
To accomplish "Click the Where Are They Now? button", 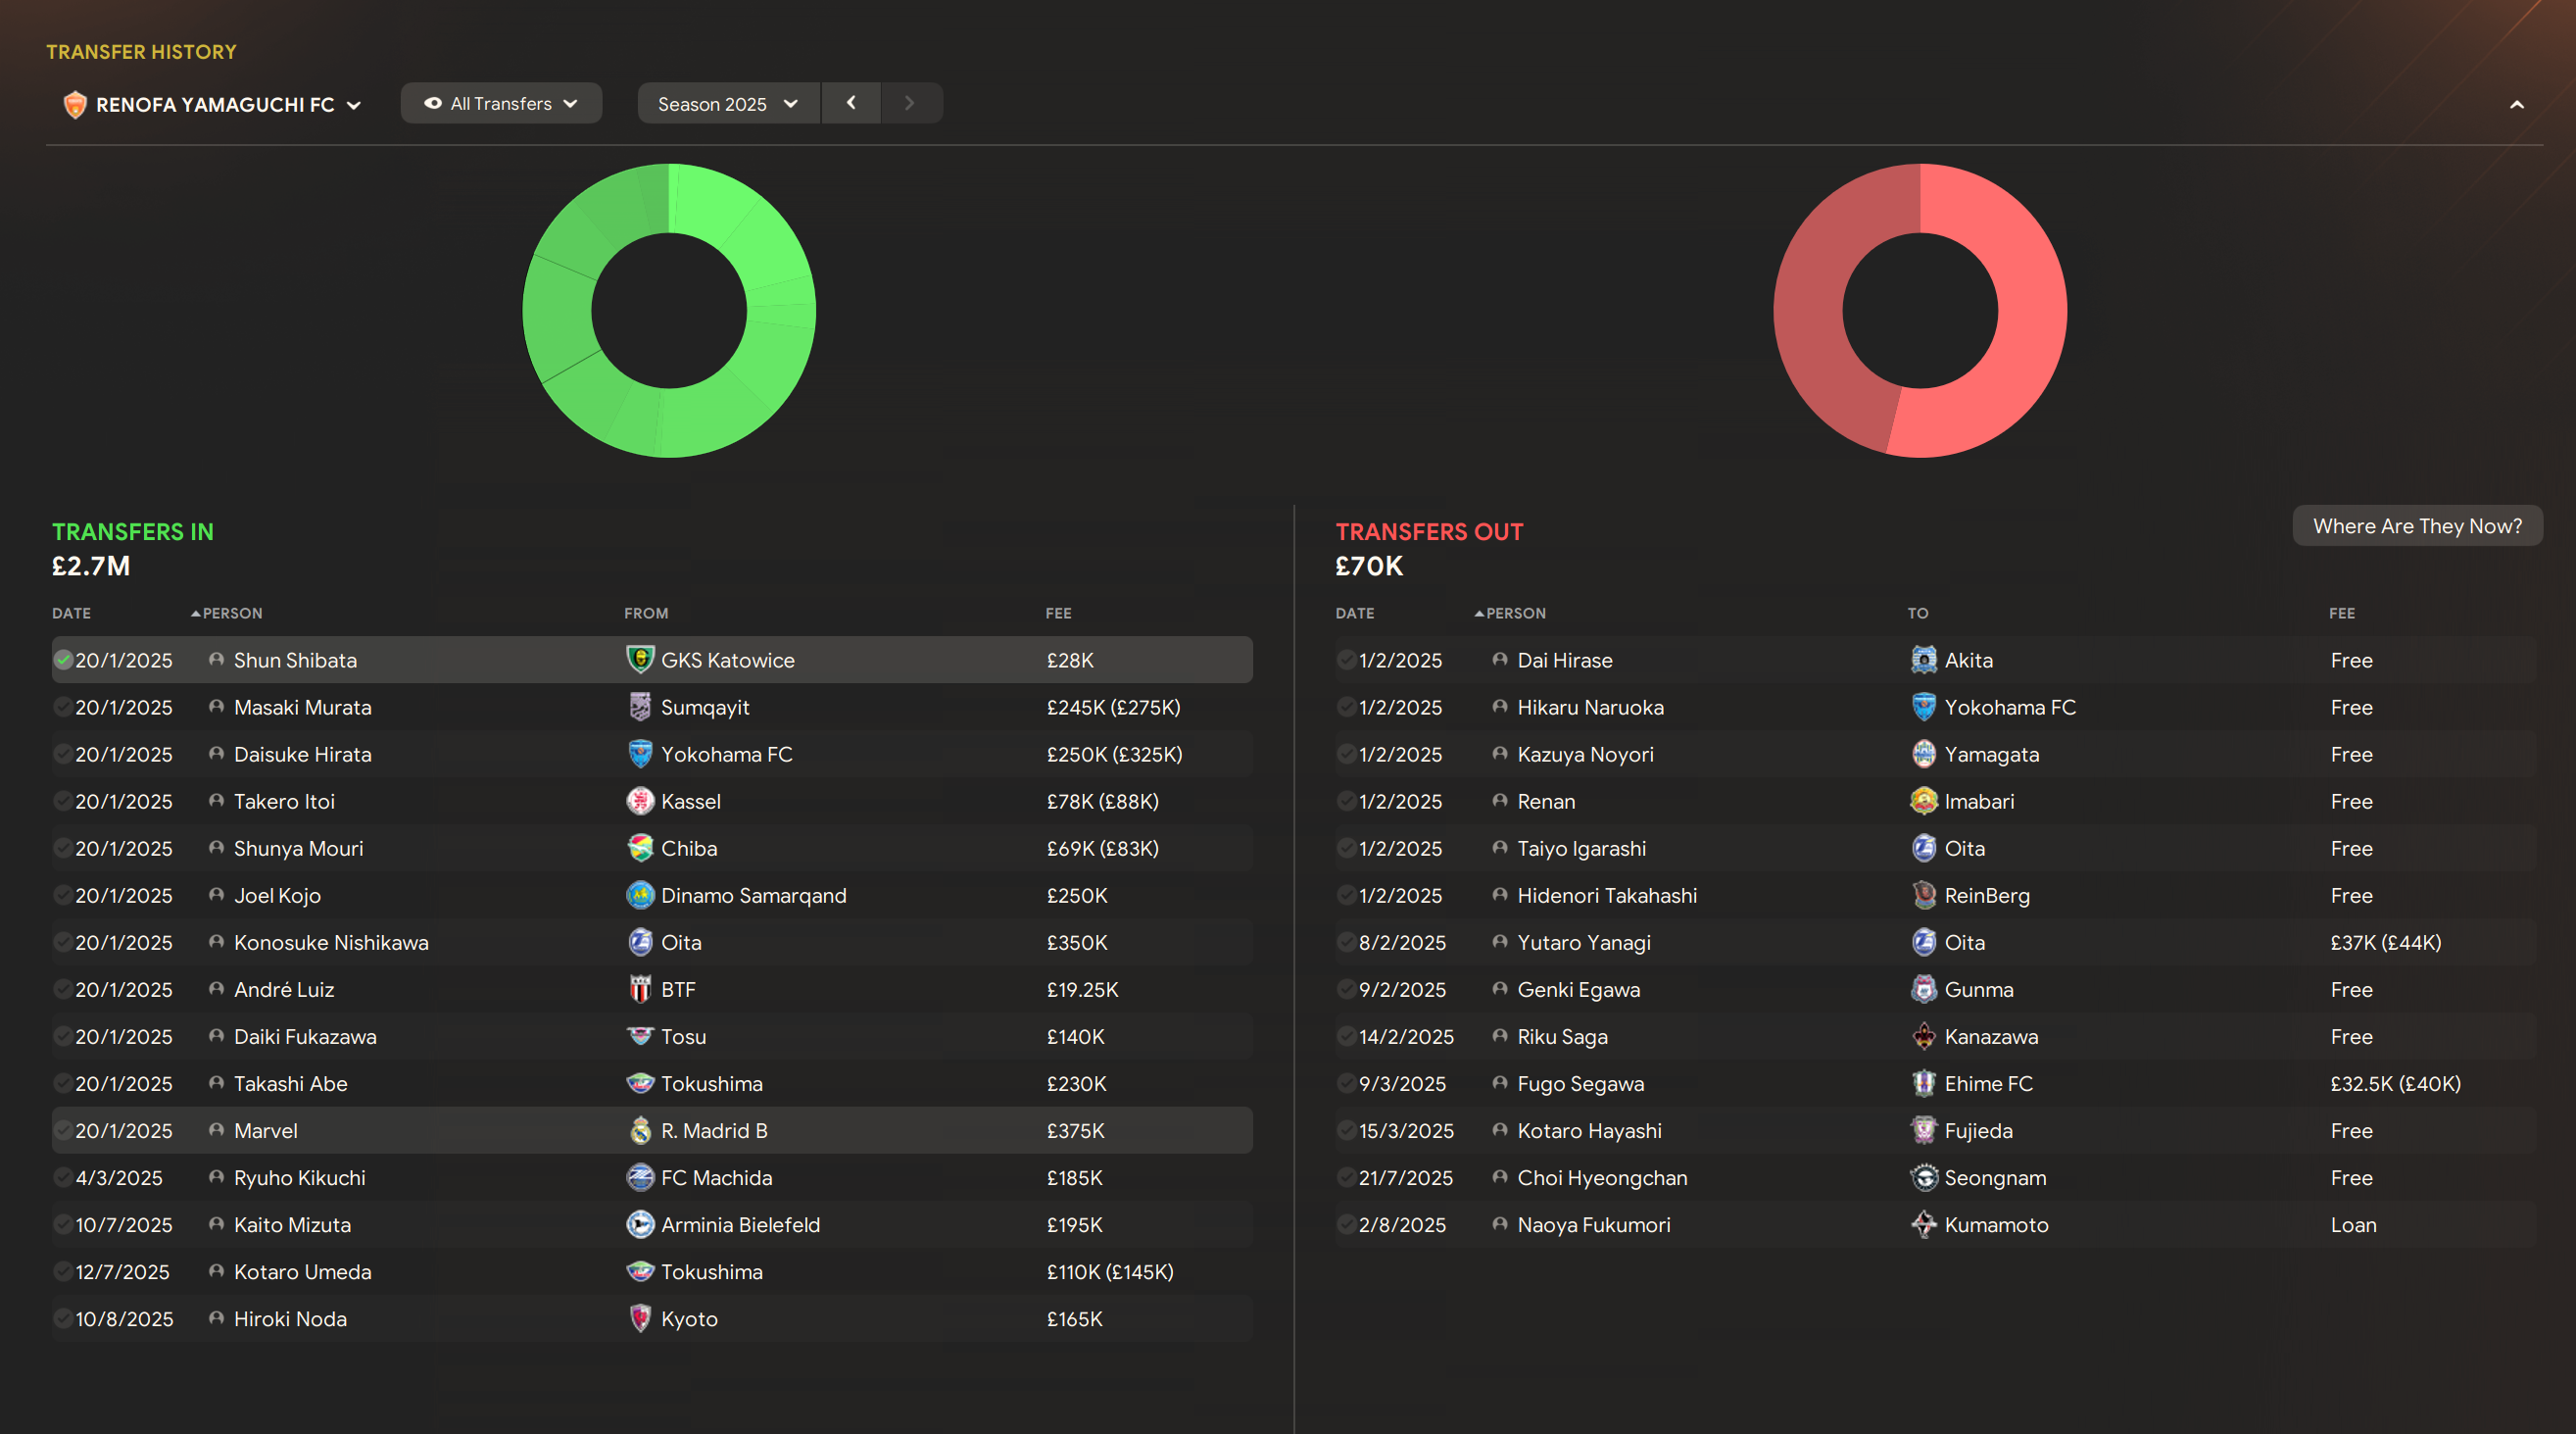I will coord(2416,526).
